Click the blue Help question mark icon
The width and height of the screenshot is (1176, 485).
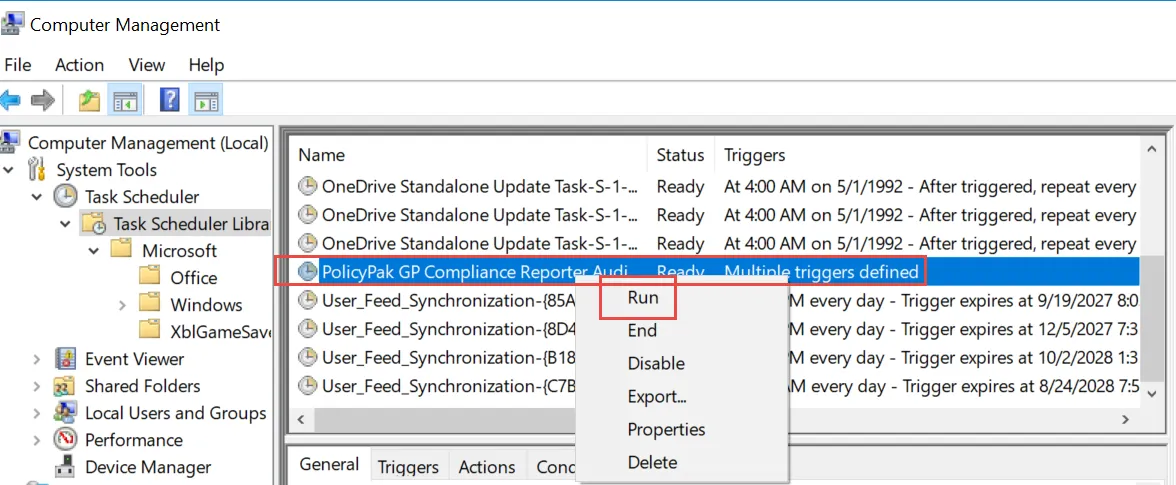(170, 100)
